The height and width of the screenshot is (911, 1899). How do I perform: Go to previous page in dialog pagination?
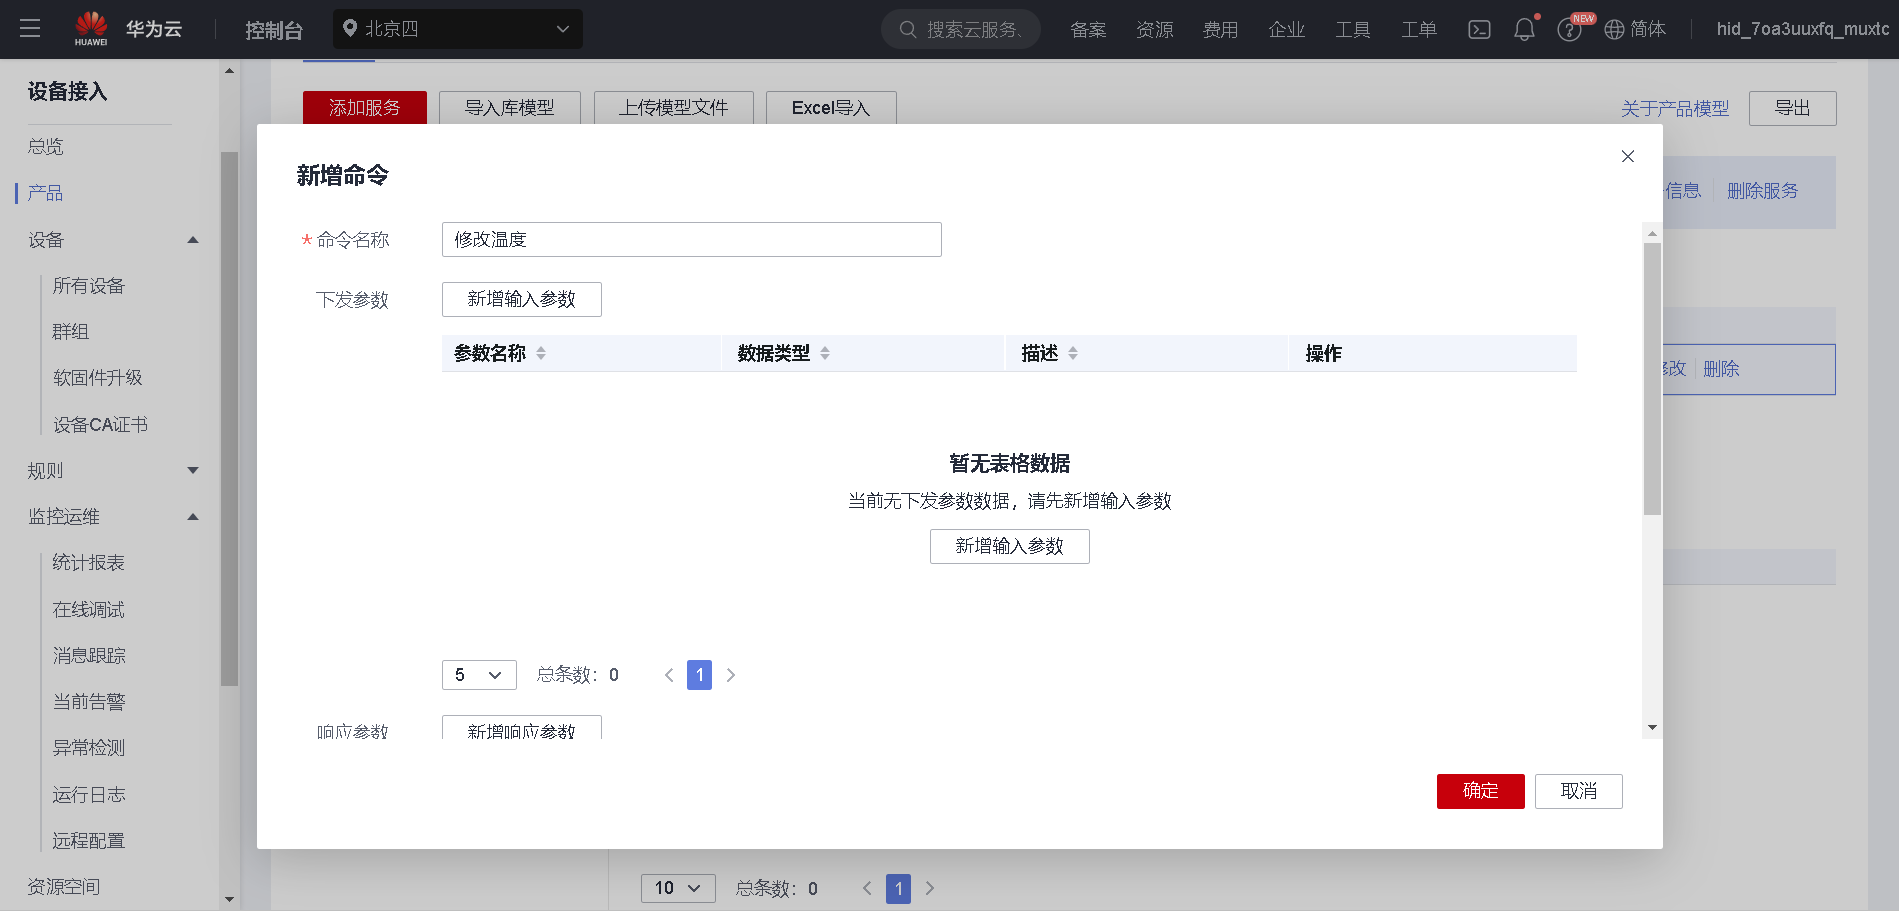[669, 675]
